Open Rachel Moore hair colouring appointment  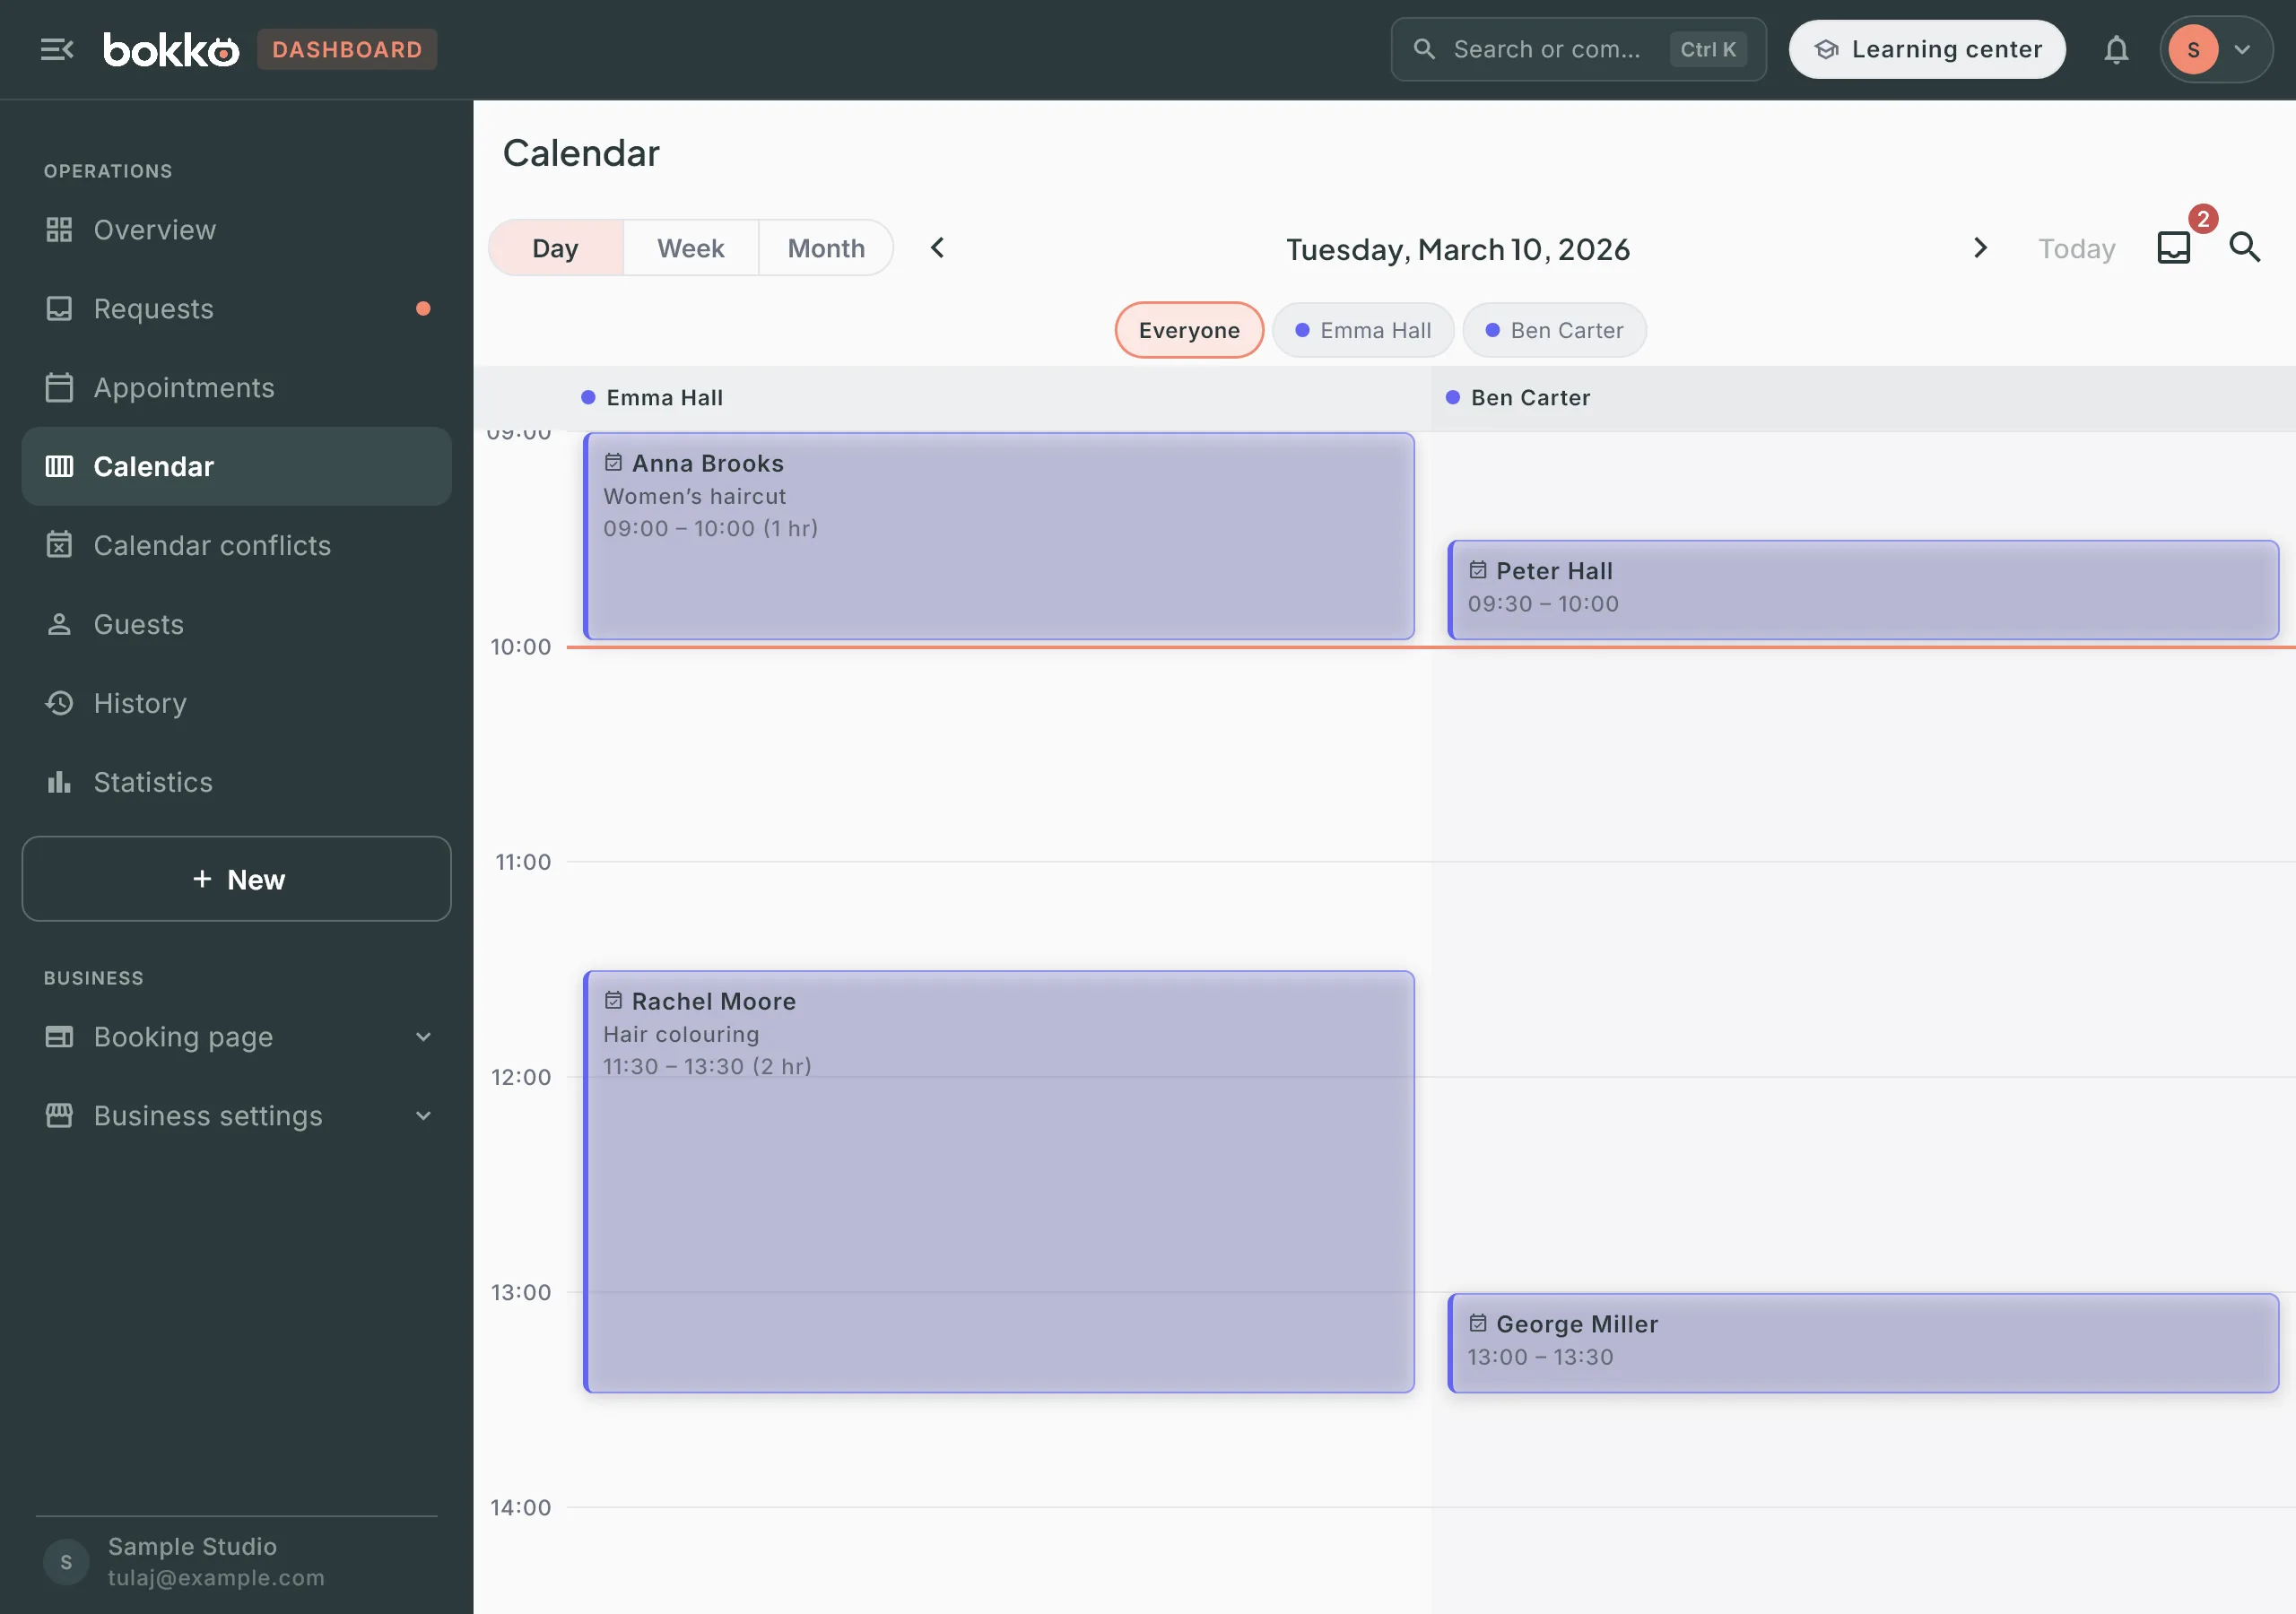tap(998, 1181)
